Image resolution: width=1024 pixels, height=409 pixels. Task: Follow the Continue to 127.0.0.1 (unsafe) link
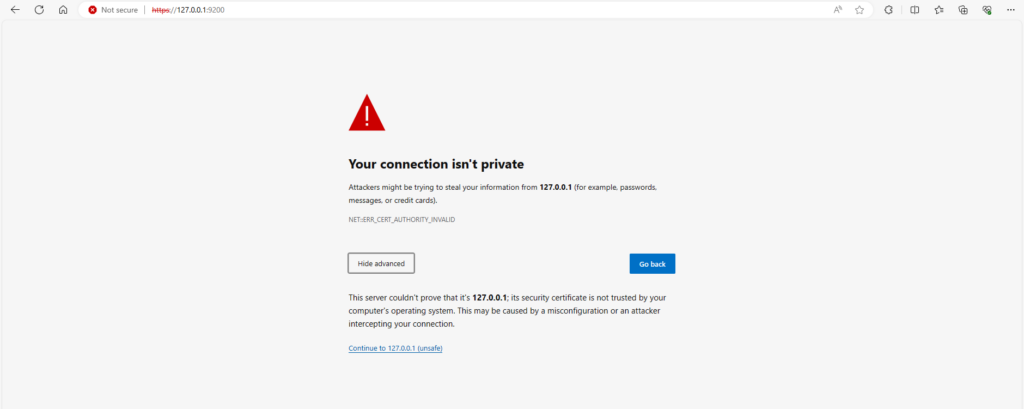point(396,348)
